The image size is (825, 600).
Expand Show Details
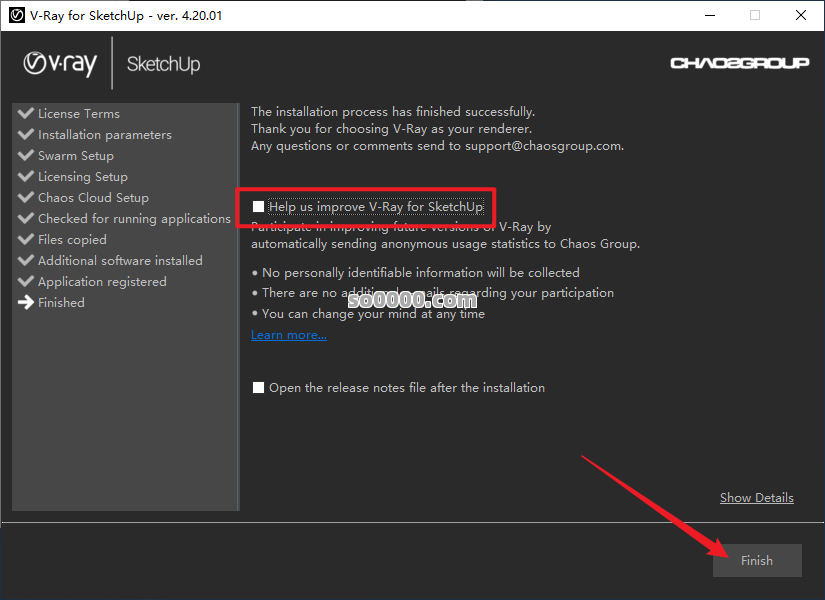coord(756,498)
